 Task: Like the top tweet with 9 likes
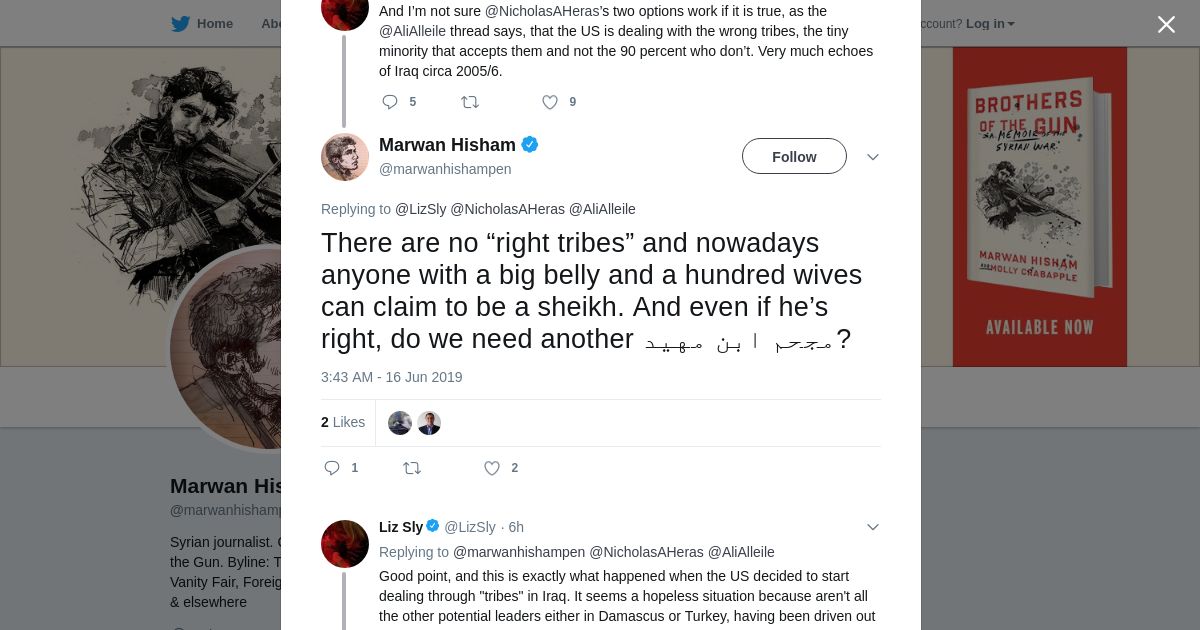pyautogui.click(x=550, y=102)
